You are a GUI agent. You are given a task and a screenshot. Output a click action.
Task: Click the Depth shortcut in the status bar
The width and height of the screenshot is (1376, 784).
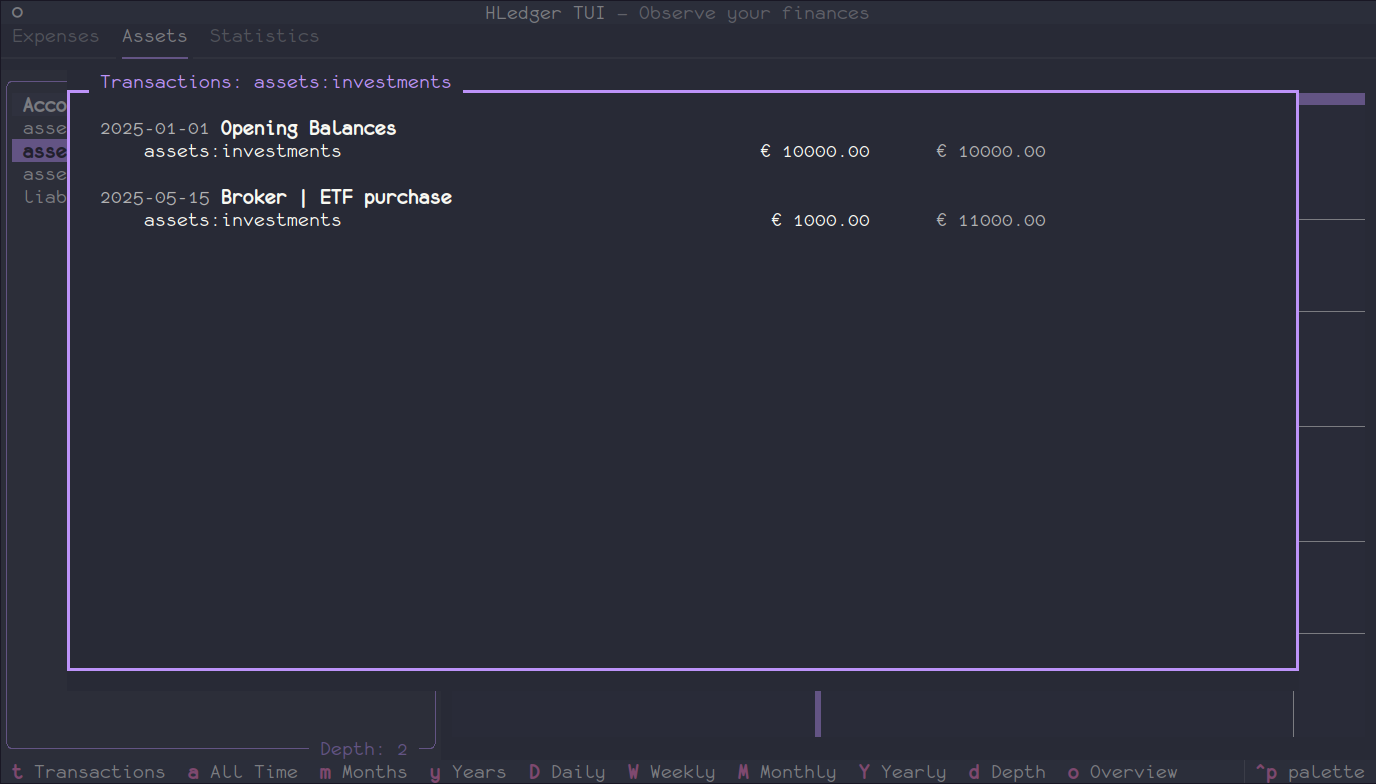pyautogui.click(x=1007, y=771)
